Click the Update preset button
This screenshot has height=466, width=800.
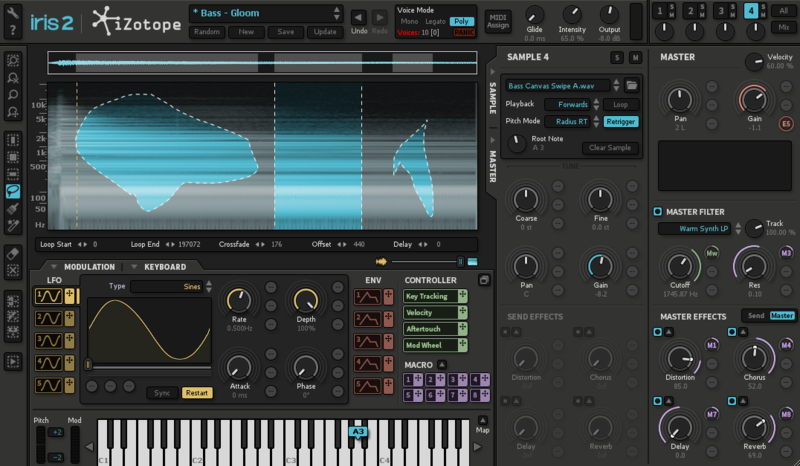(325, 32)
